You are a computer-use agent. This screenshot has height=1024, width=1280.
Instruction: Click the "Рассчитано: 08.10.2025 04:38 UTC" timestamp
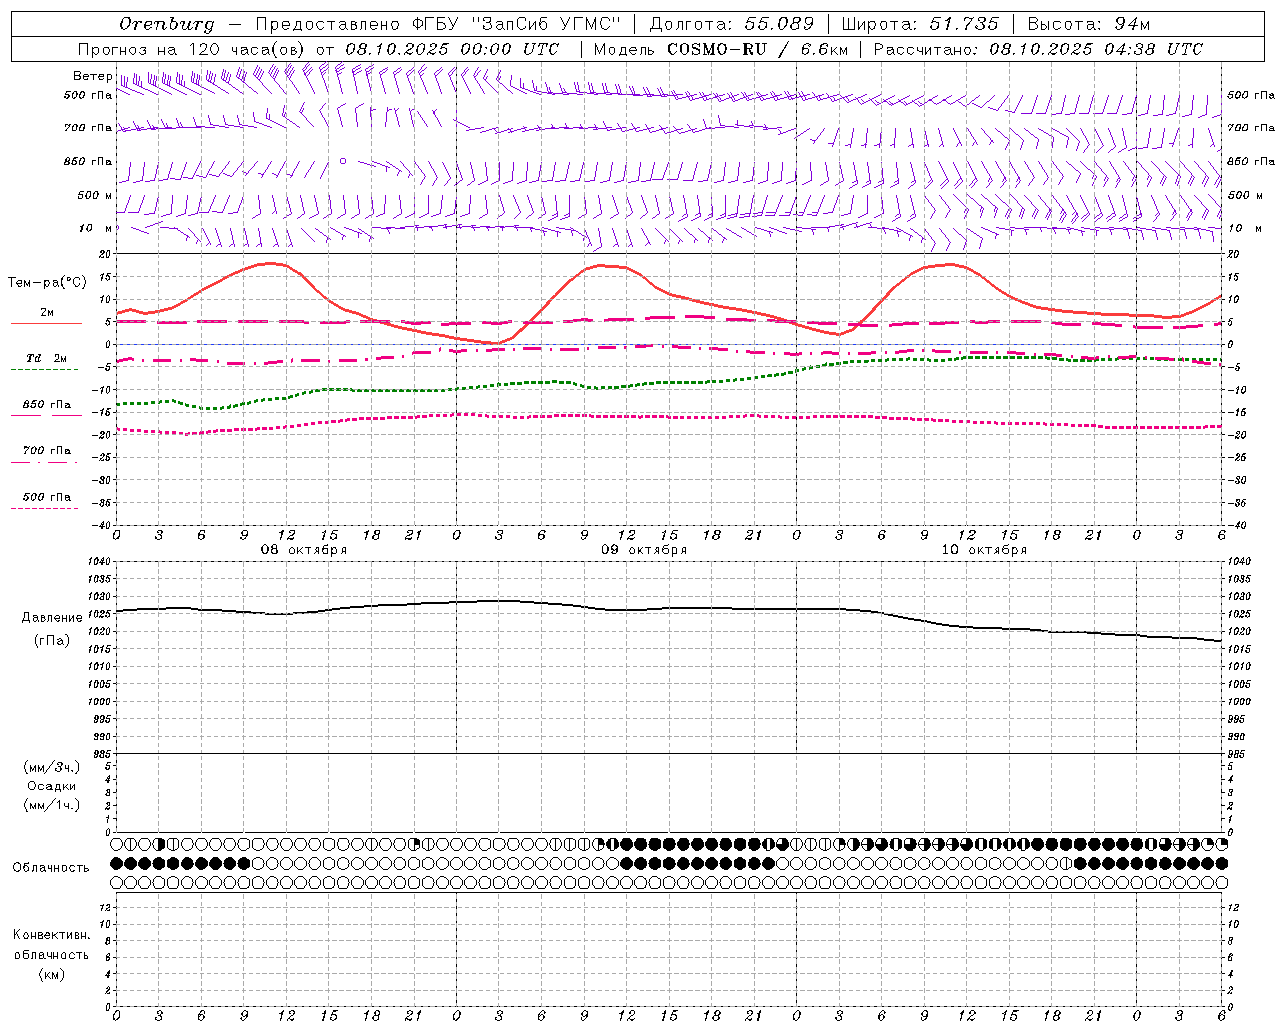(1038, 49)
